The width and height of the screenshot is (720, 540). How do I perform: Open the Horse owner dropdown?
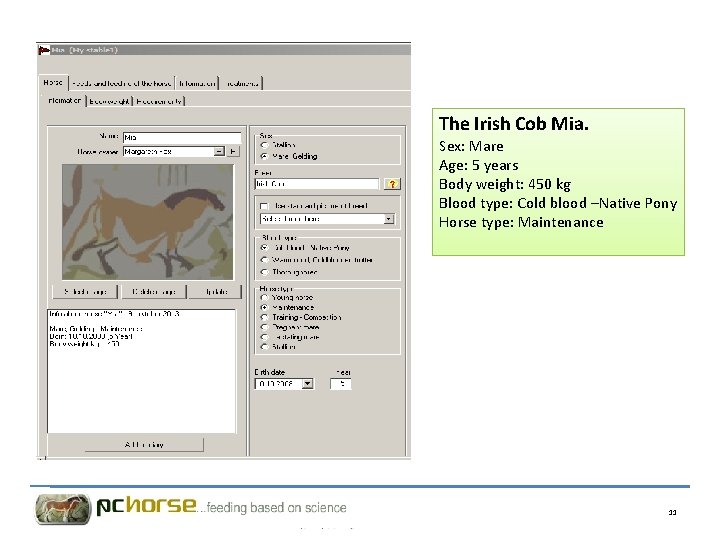219,152
